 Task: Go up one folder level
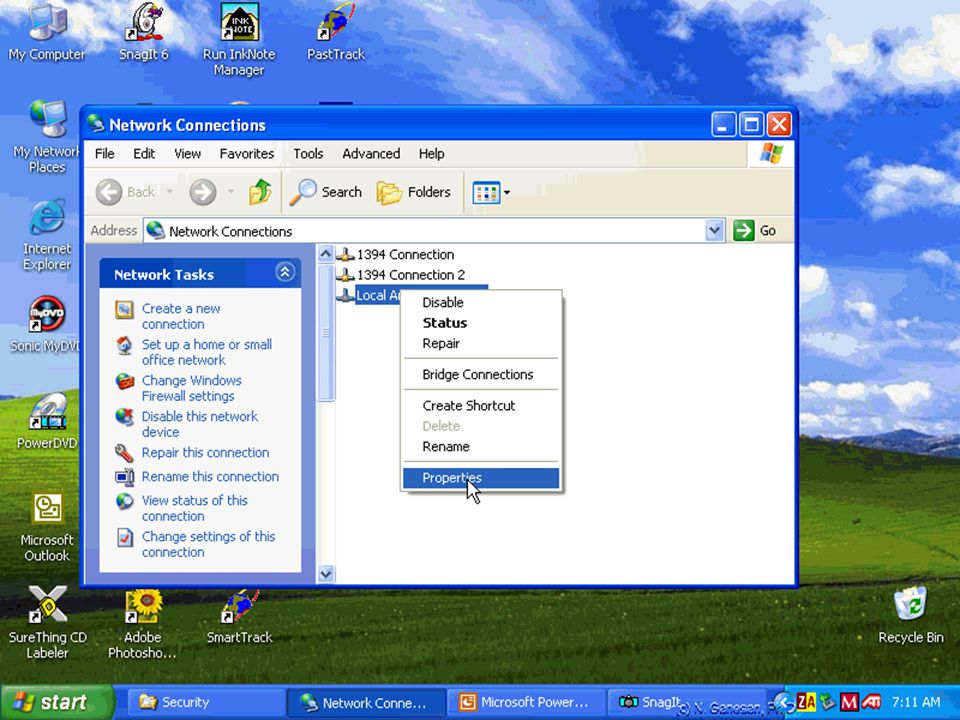pos(260,192)
